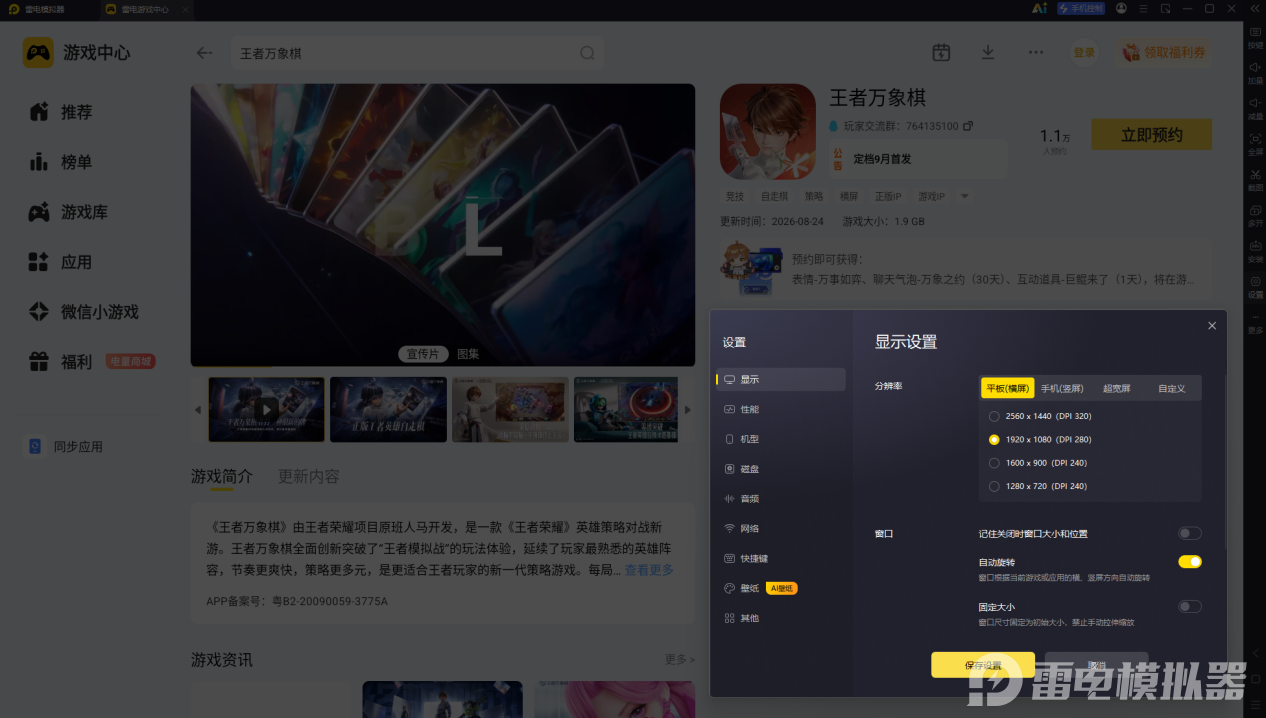Click the pop-out window icon in title bar

1165,8
